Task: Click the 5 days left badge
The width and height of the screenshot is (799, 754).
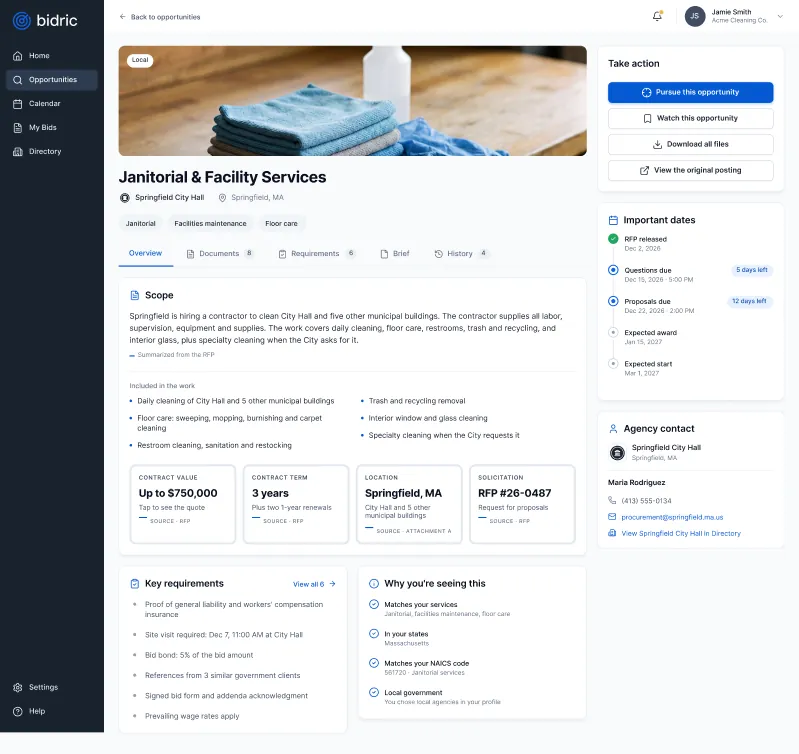Action: click(x=752, y=270)
